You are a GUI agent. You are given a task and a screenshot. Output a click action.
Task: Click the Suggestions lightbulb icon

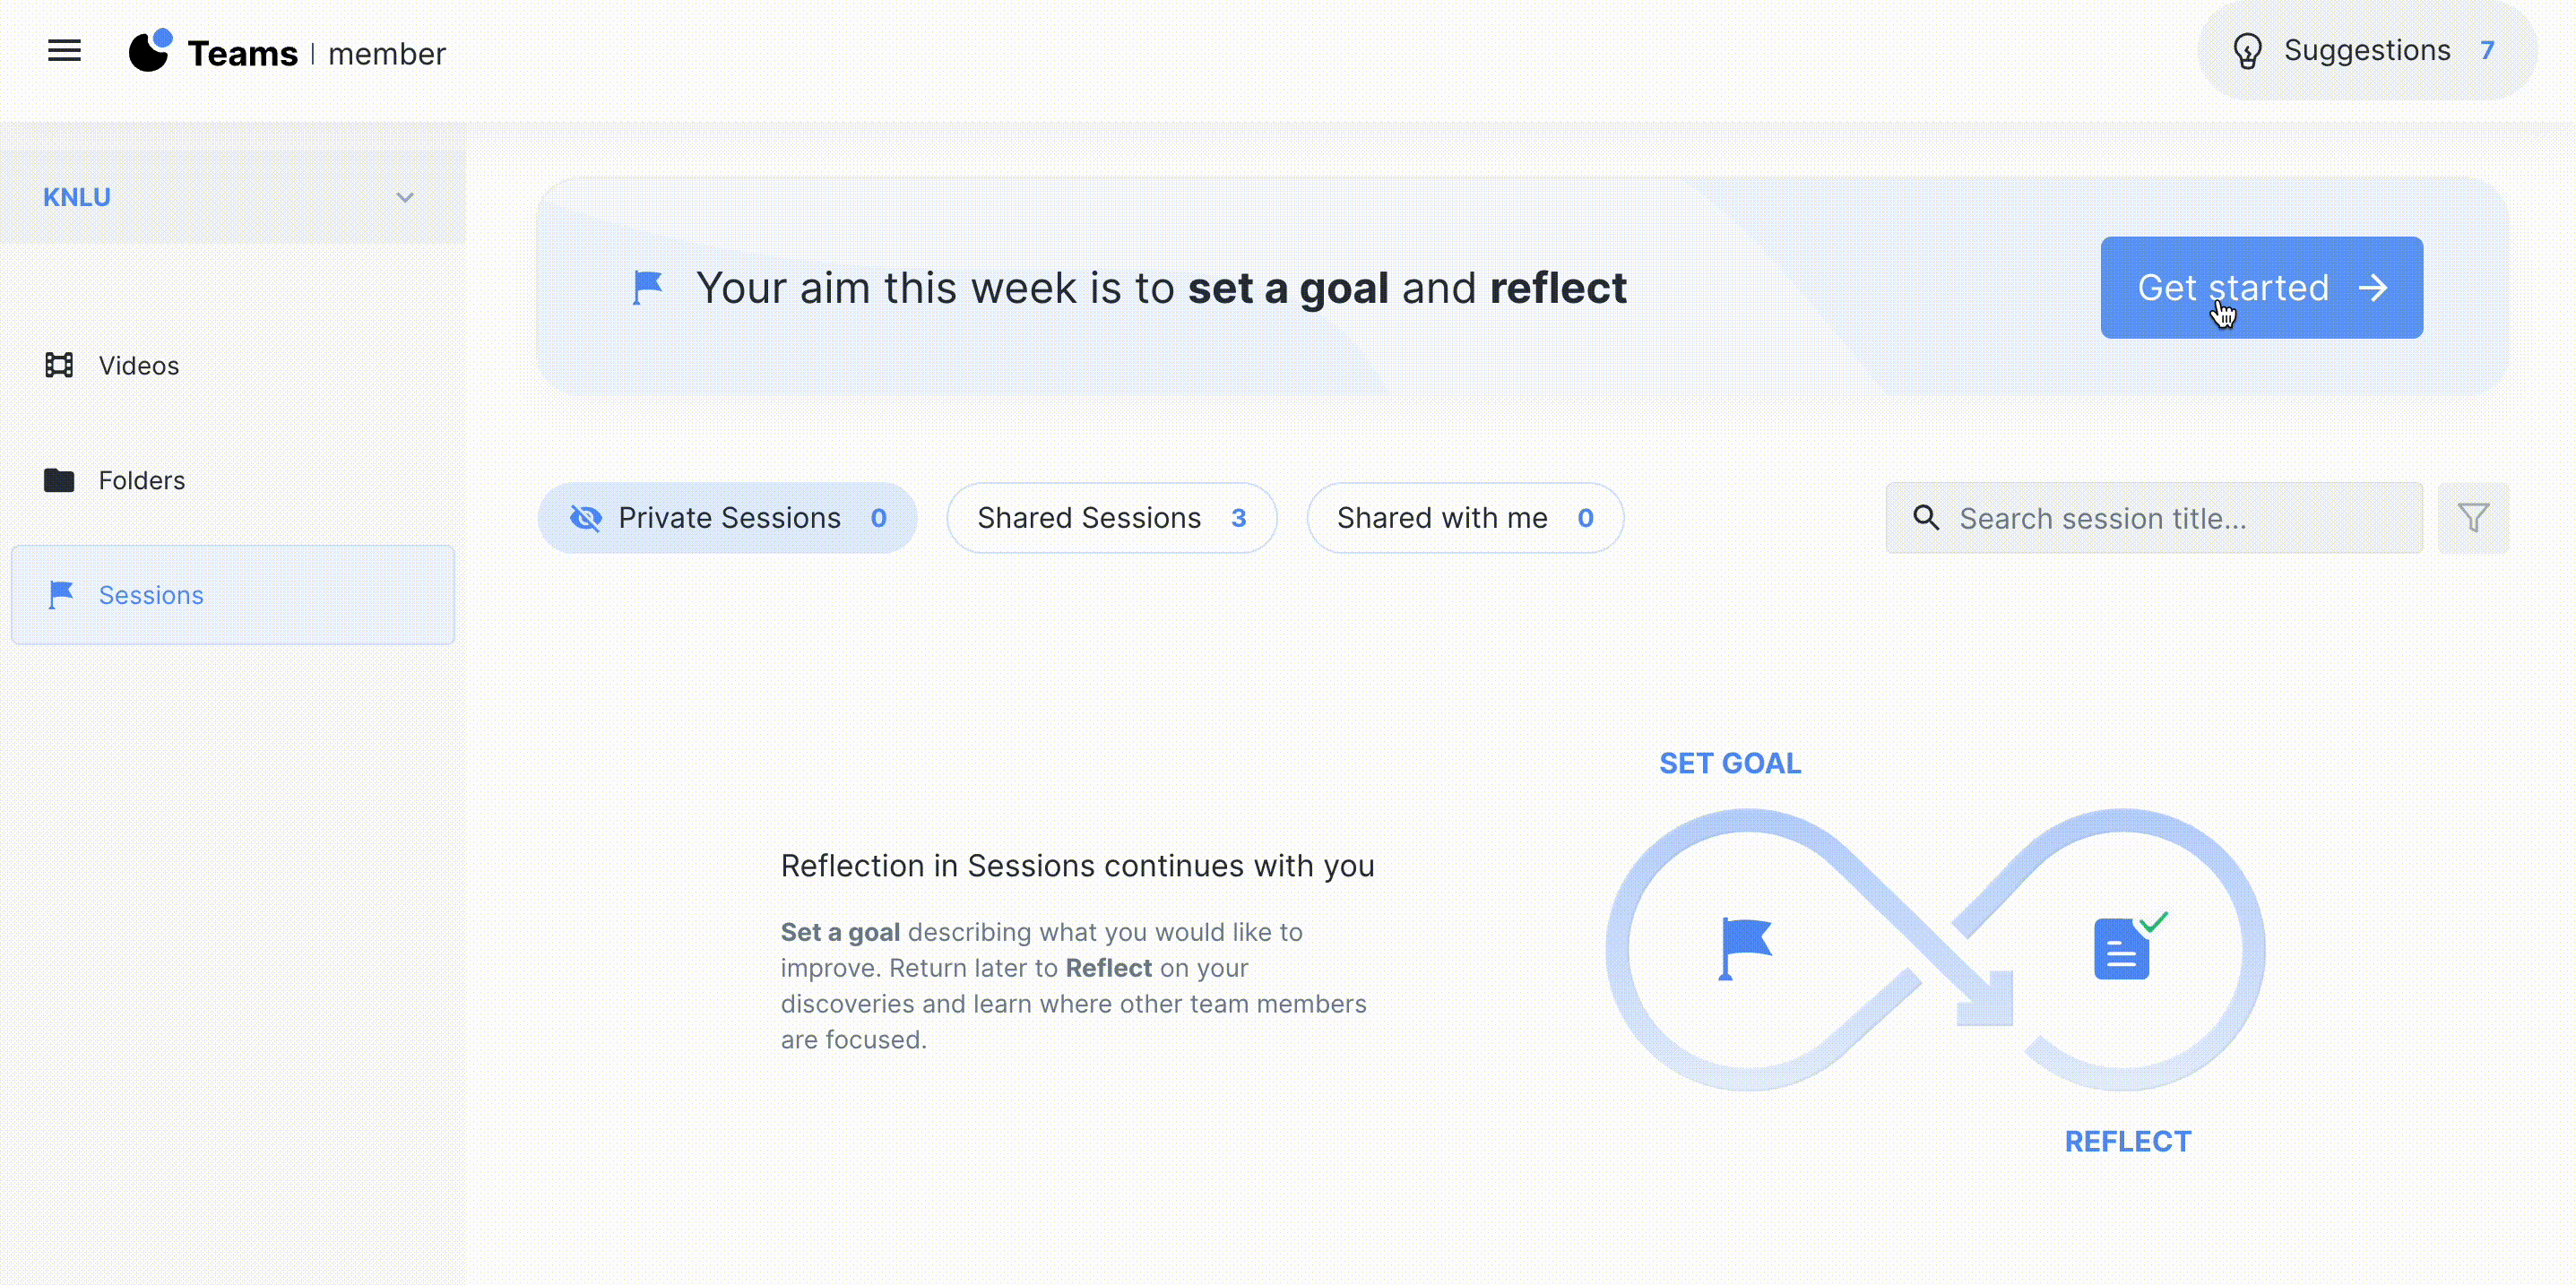pyautogui.click(x=2246, y=51)
